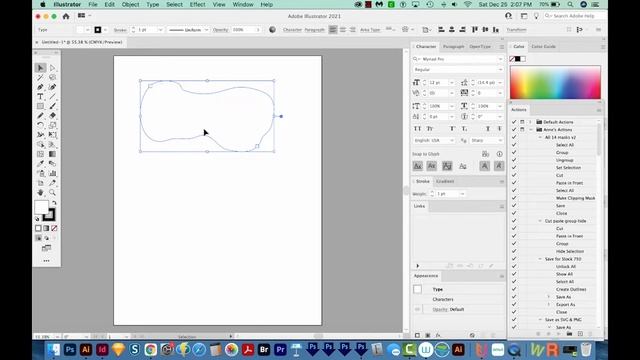
Task: Select the Selection (black arrow) tool
Action: (x=40, y=68)
